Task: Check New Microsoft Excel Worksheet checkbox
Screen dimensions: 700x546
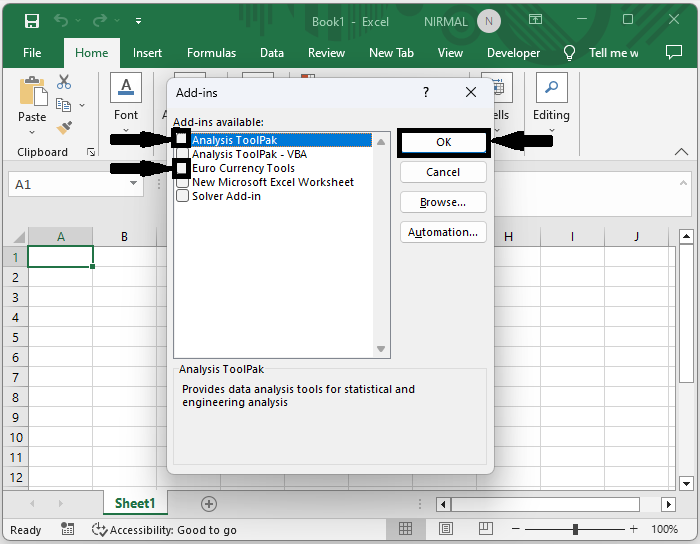Action: pos(182,182)
